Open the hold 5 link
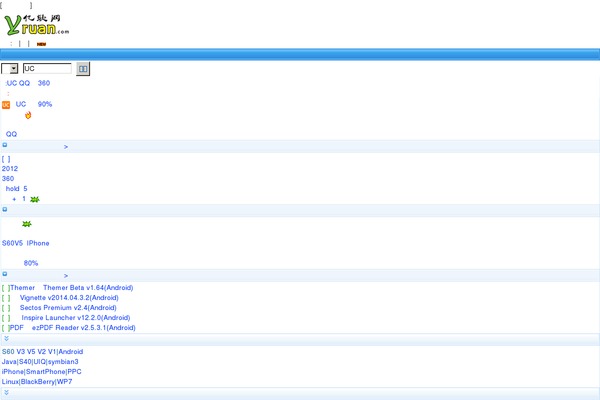600x400 pixels. click(16, 188)
